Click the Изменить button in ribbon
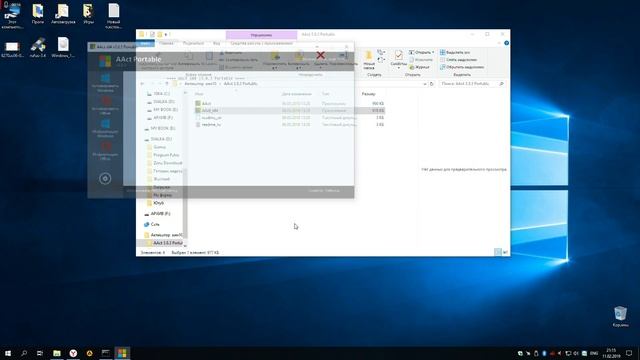 420,60
